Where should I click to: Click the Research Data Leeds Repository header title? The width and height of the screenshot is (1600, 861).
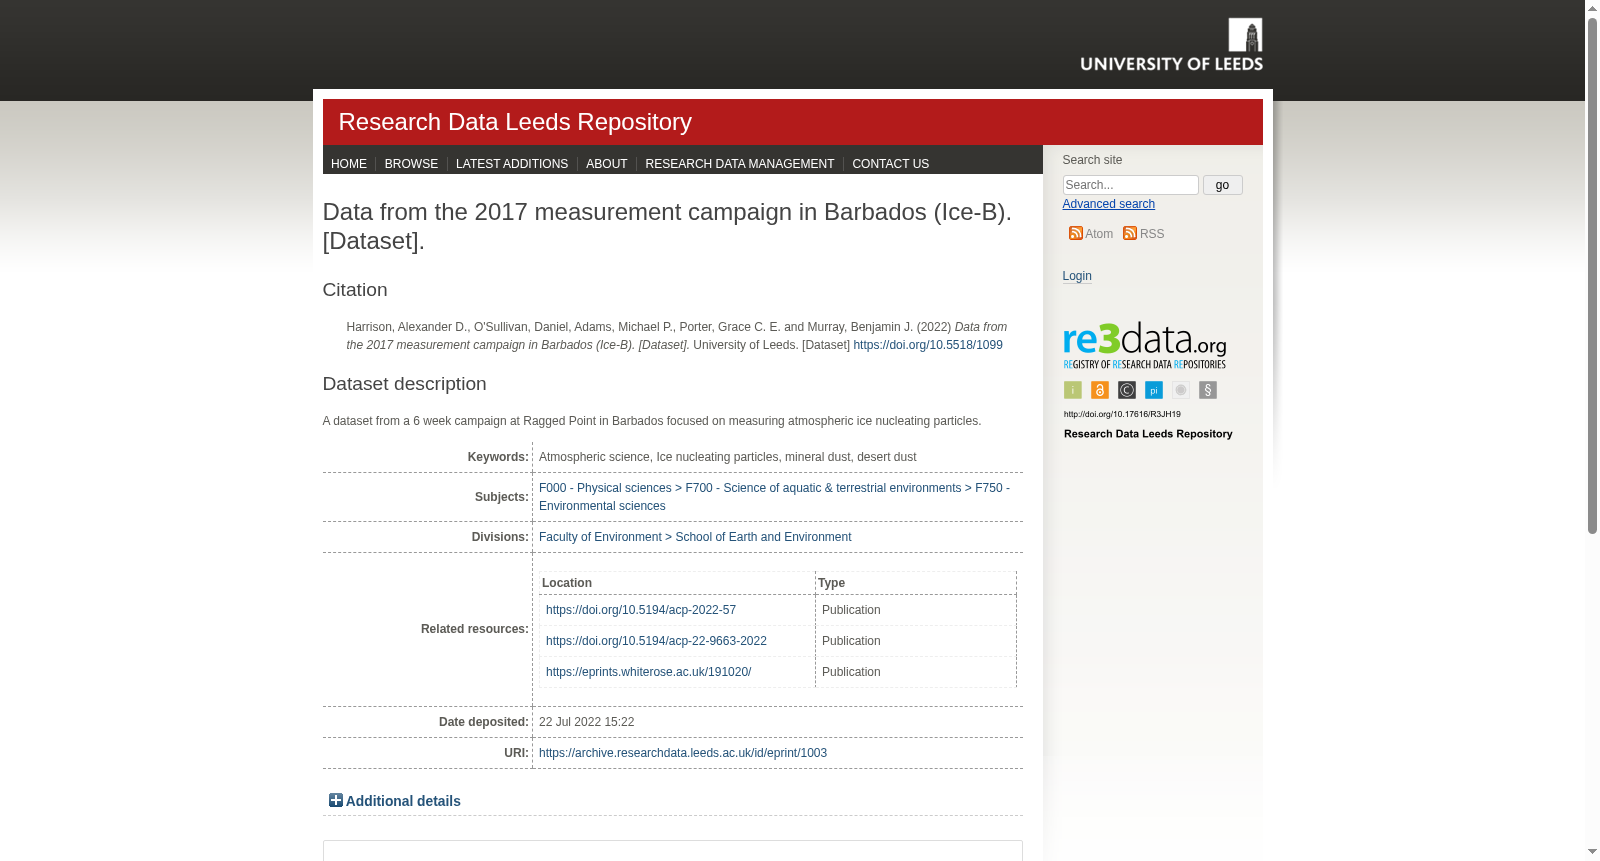(x=515, y=122)
